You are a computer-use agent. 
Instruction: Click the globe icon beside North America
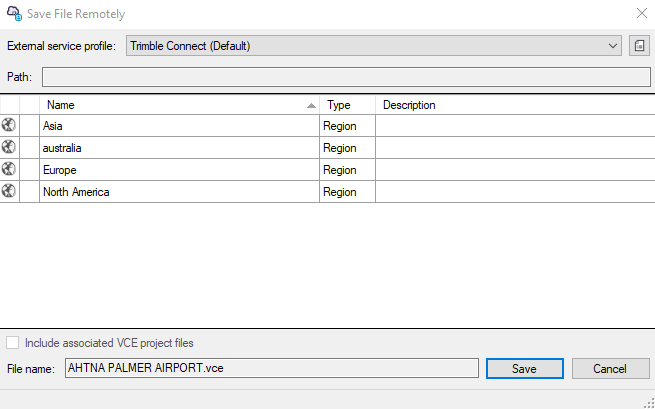[x=9, y=191]
